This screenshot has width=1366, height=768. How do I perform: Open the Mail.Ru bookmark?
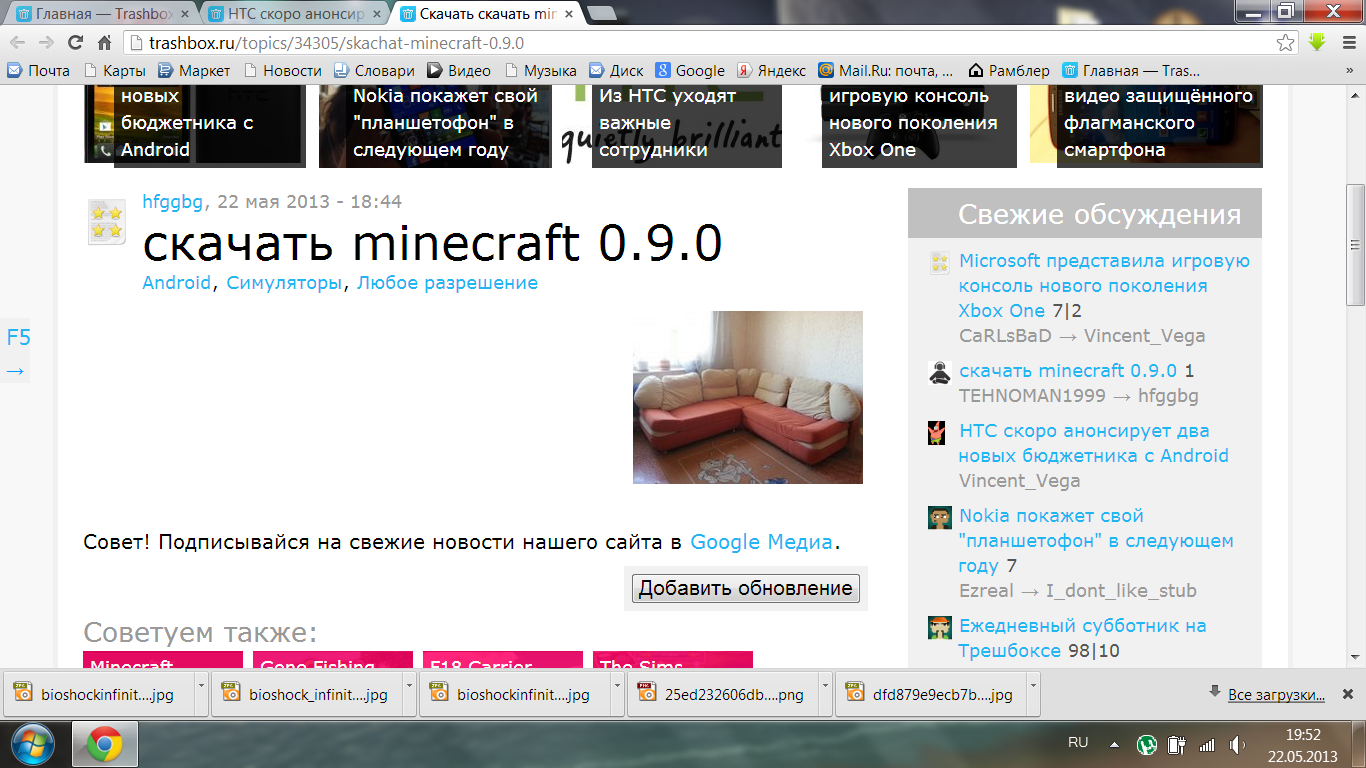pos(886,71)
